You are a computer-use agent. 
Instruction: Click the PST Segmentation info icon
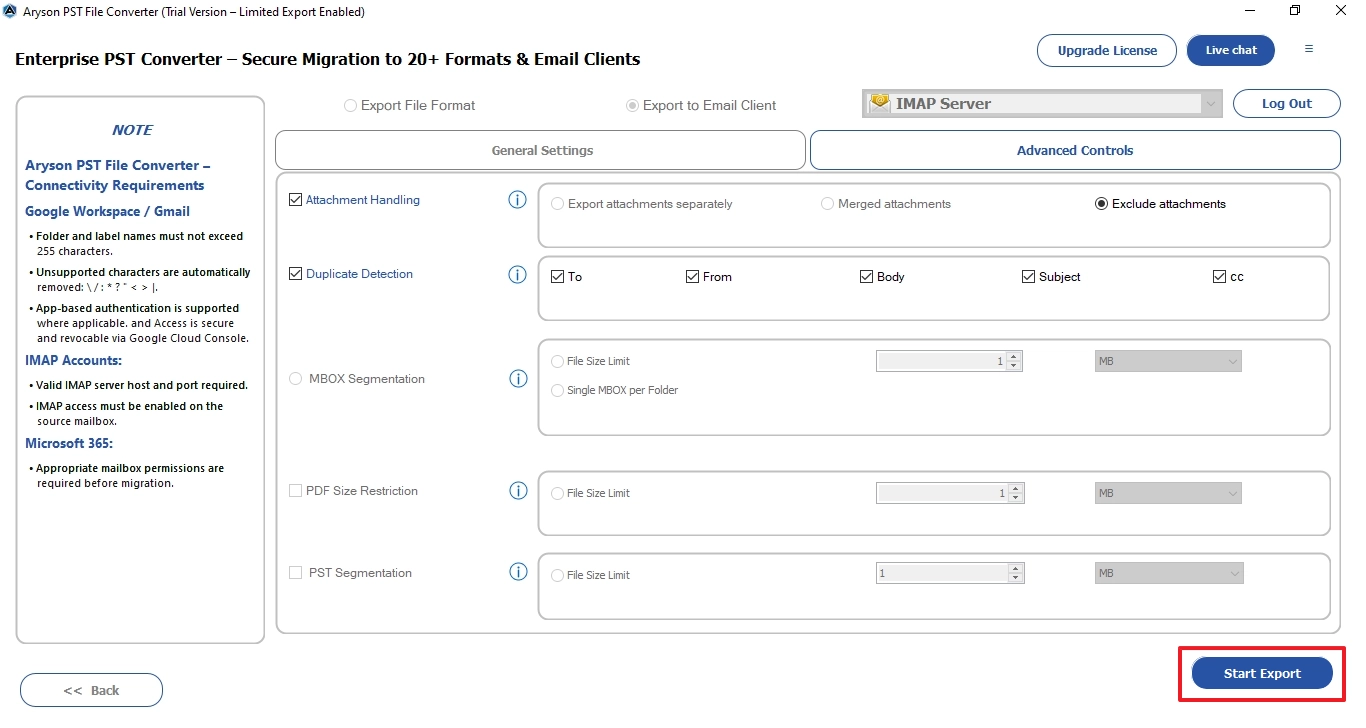(x=518, y=572)
